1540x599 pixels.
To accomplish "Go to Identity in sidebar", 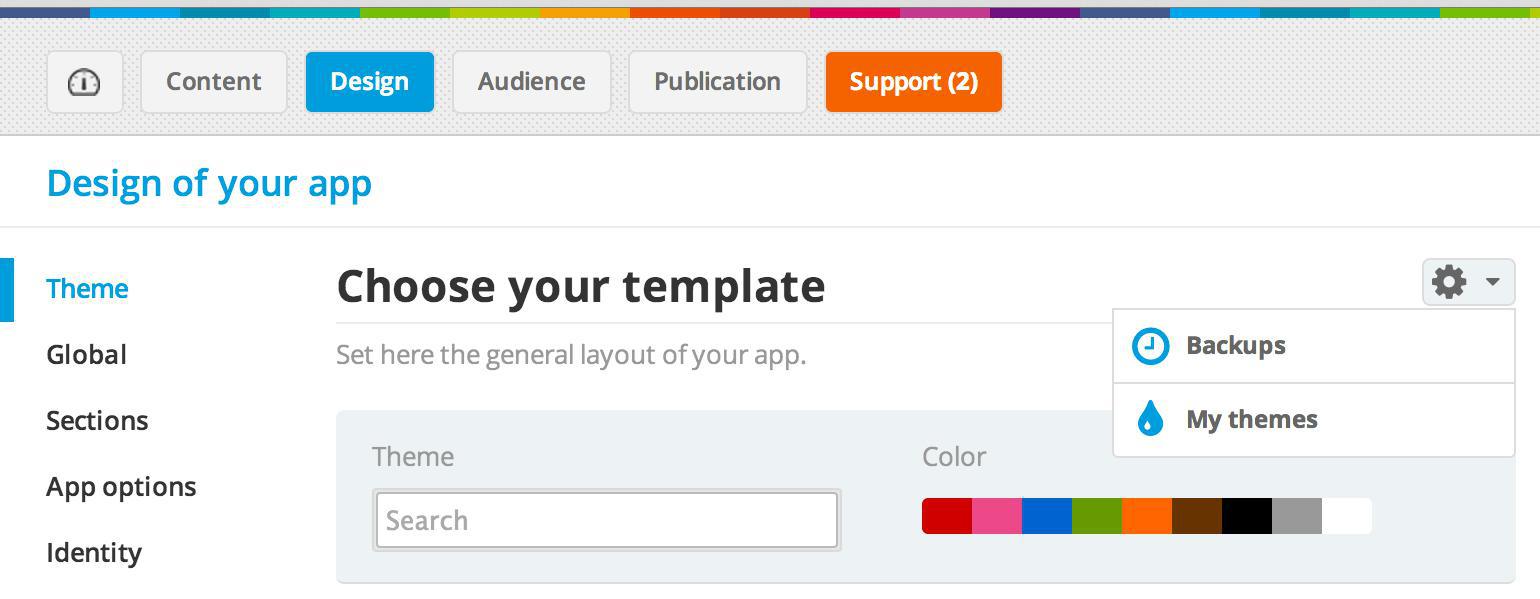I will pyautogui.click(x=94, y=553).
